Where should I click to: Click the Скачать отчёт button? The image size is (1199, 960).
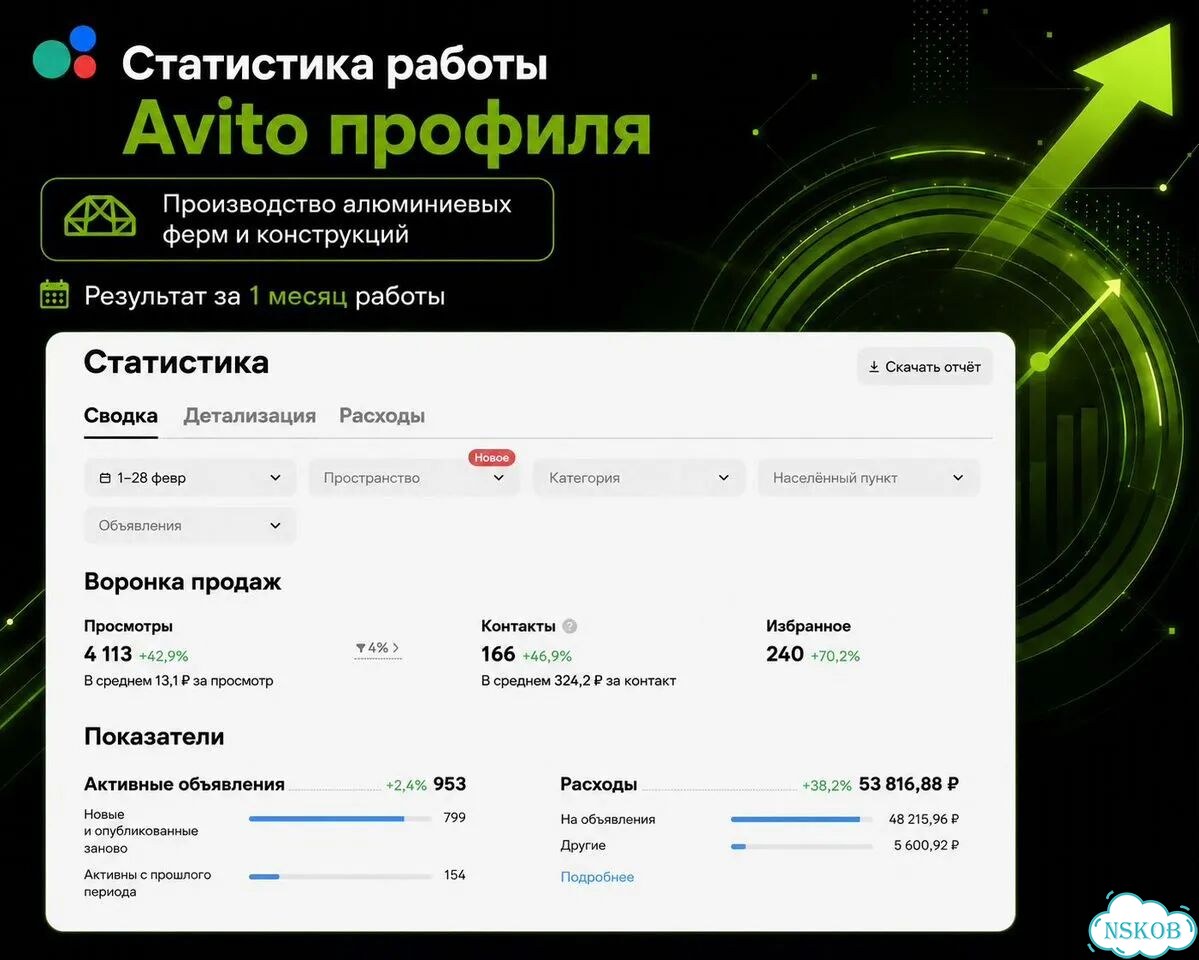(924, 367)
